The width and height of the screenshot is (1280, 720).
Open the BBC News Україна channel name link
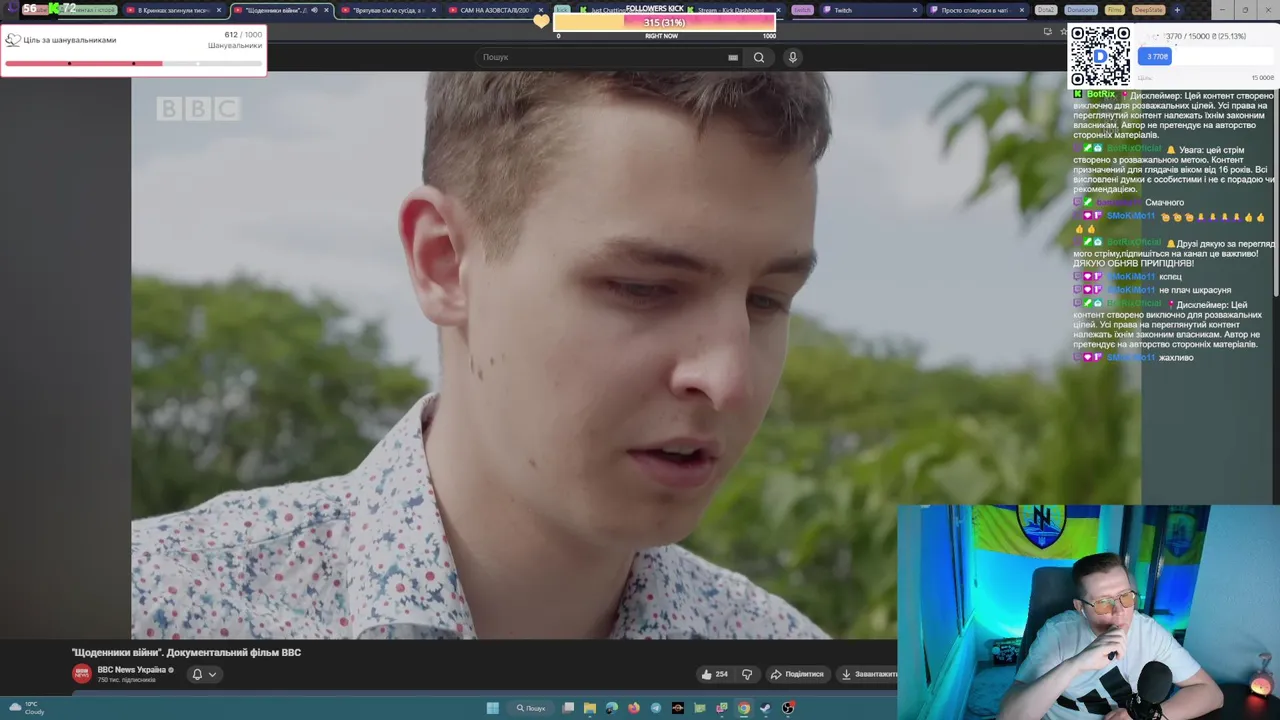click(x=132, y=670)
